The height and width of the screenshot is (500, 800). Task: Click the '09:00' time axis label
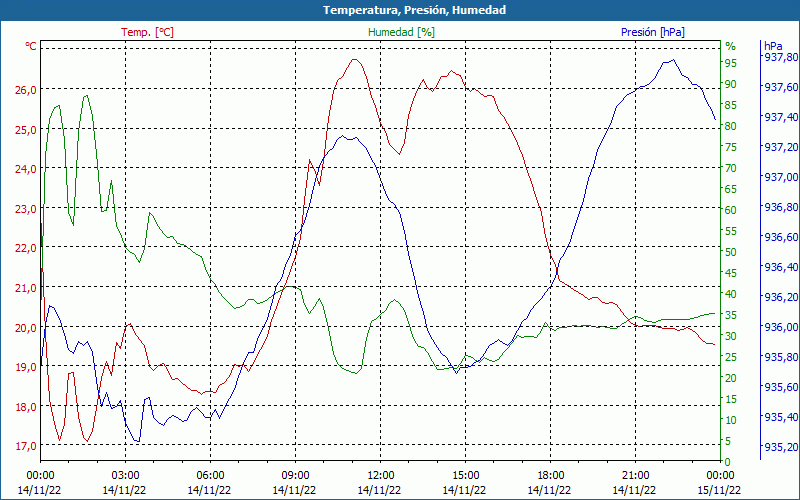click(x=295, y=475)
